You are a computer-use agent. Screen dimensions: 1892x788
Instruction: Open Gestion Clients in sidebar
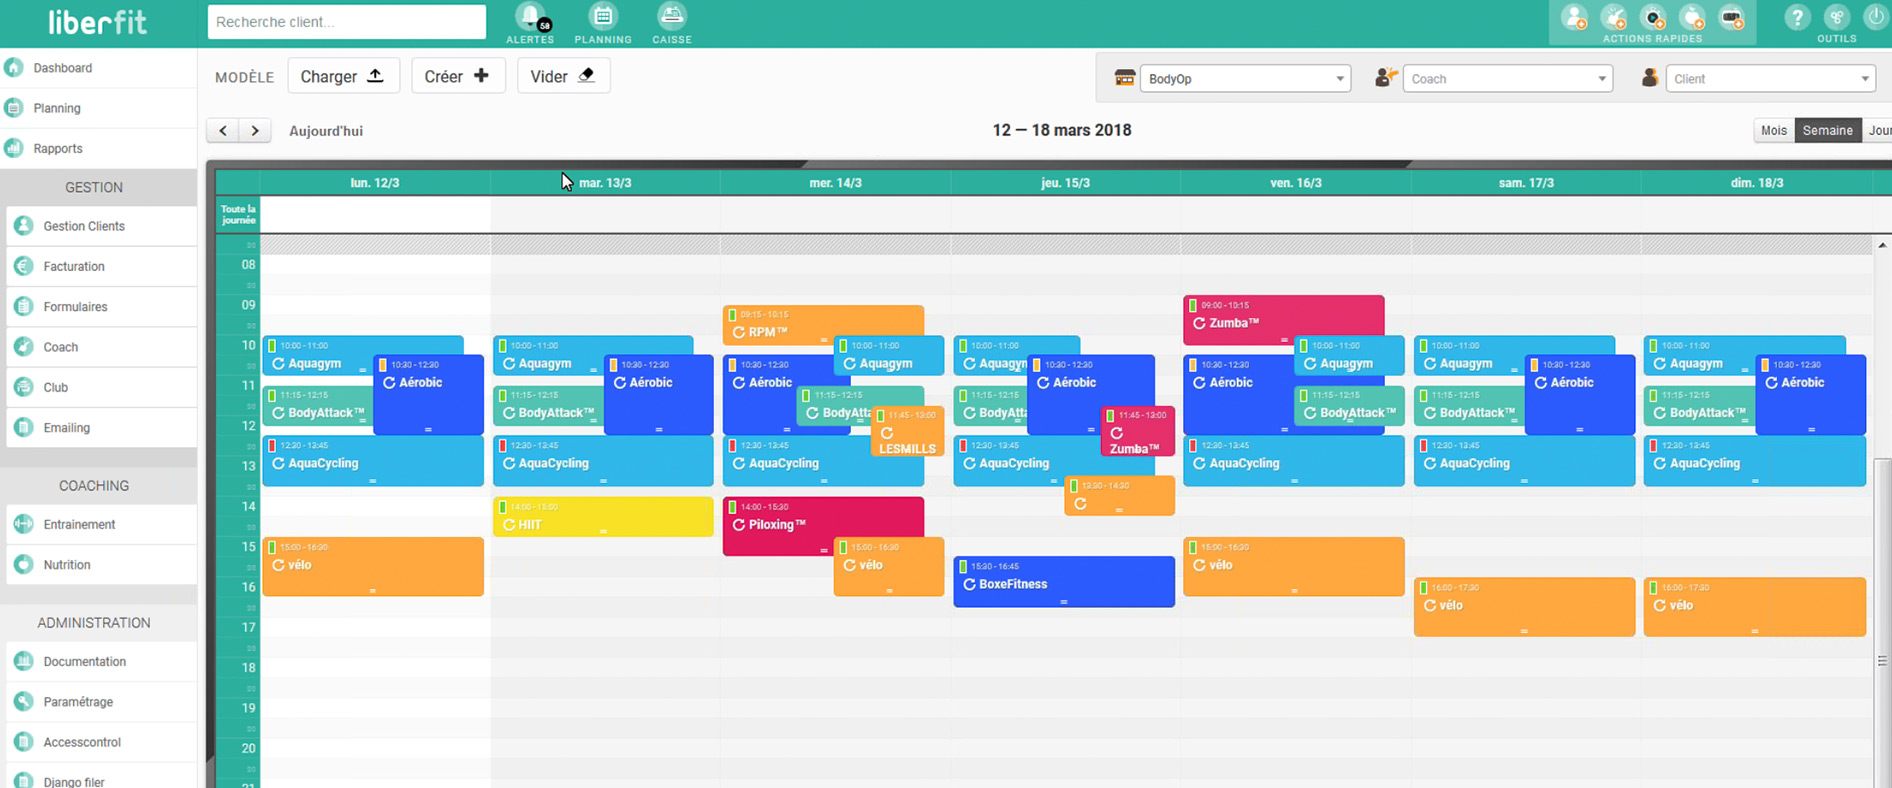click(x=84, y=227)
